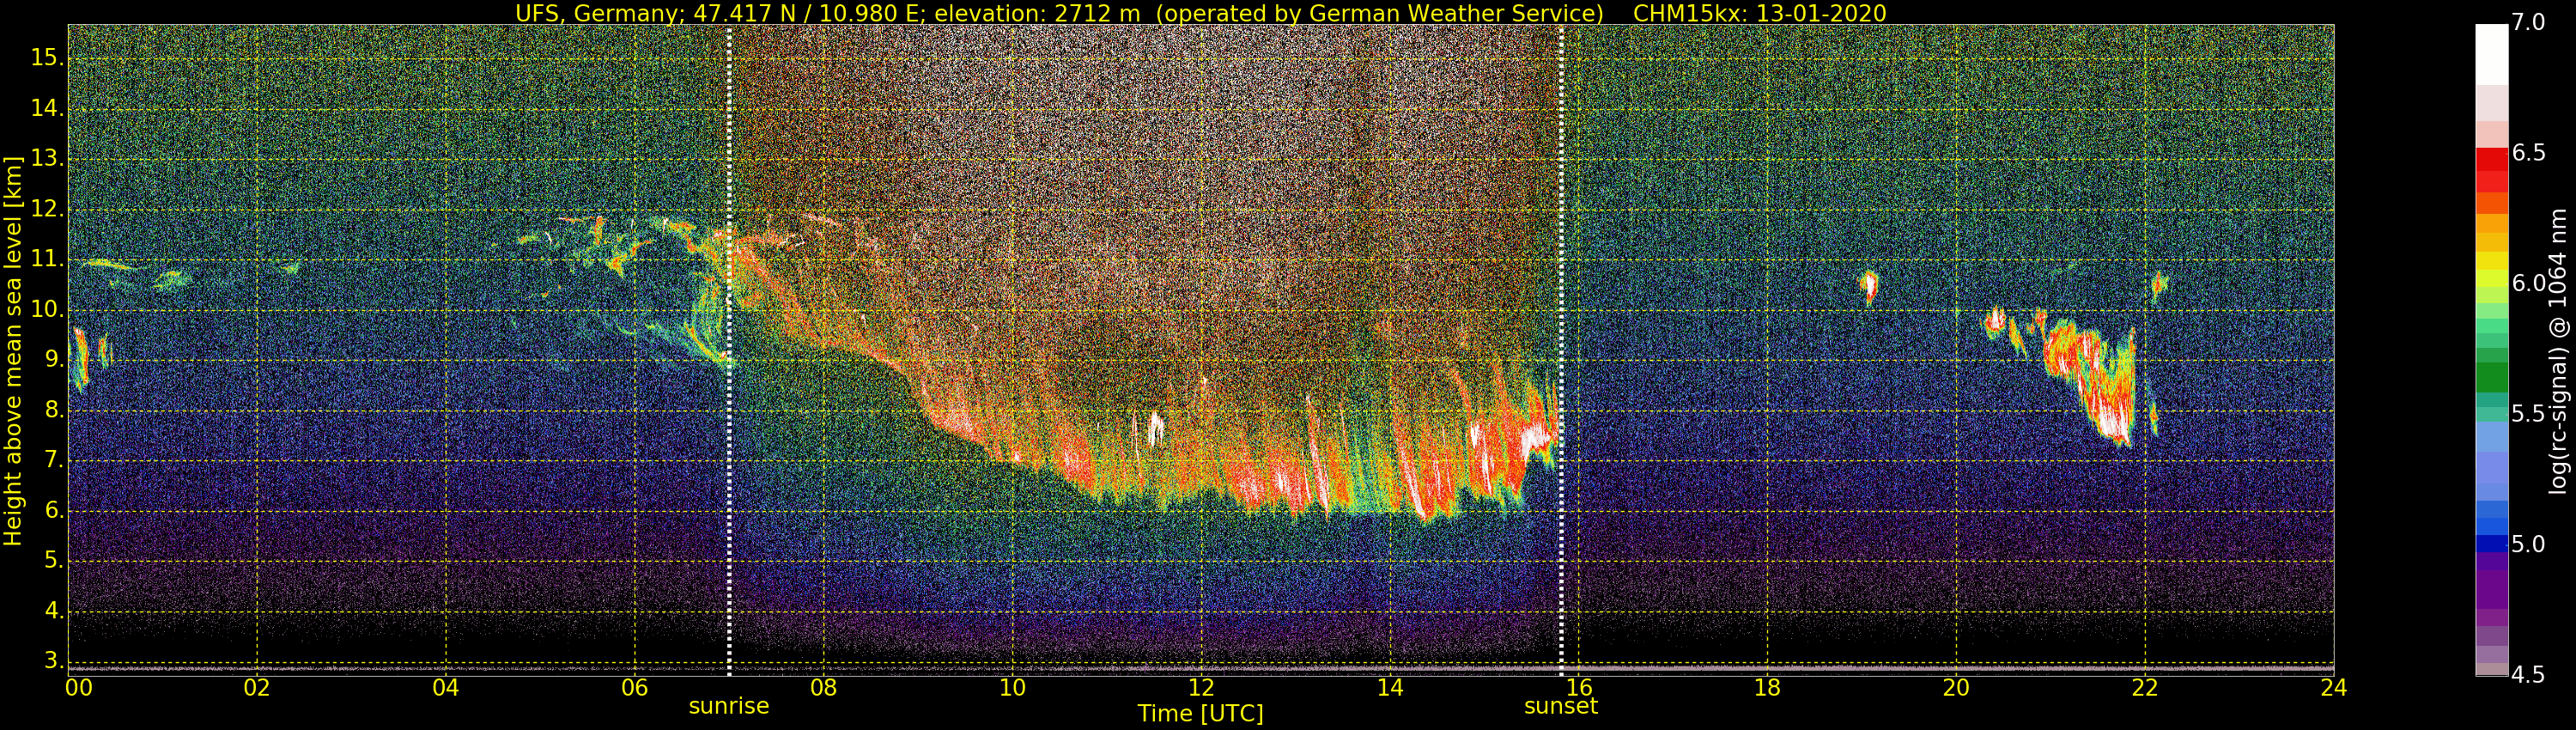This screenshot has width=2576, height=730.
Task: Click colorbar value '5.0'
Action: [x=2528, y=544]
